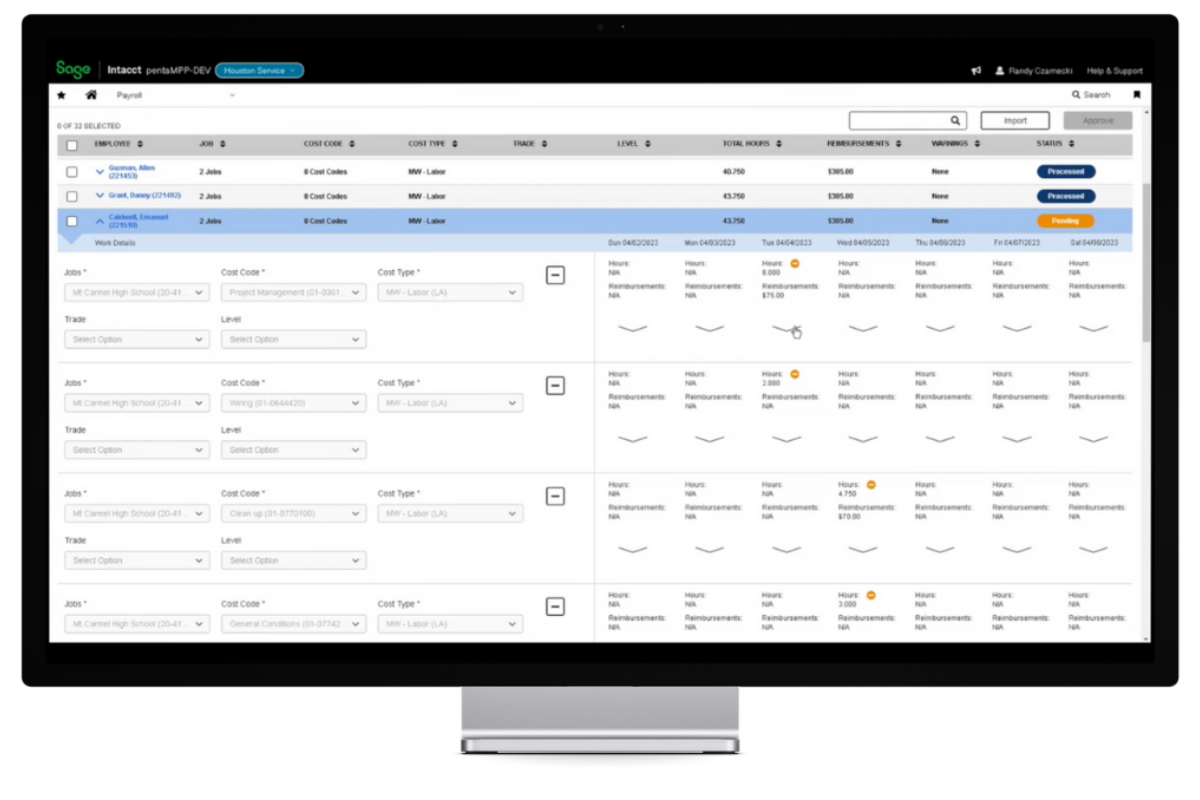This screenshot has height=800, width=1200.
Task: Click the home icon in the navigation bar
Action: pos(89,94)
